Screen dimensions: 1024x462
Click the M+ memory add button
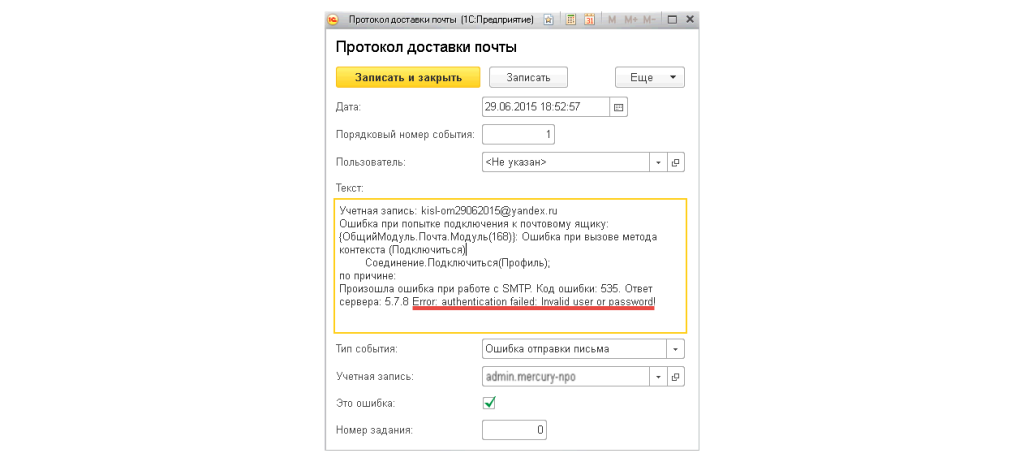(631, 19)
